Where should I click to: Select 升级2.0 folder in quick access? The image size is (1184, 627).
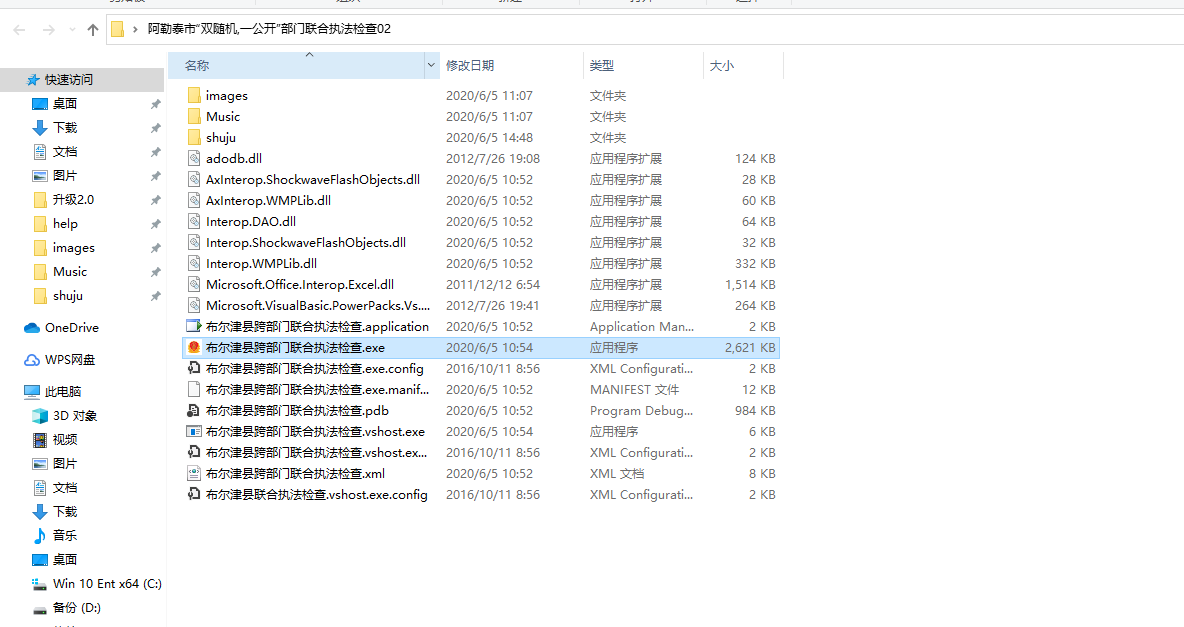point(72,200)
